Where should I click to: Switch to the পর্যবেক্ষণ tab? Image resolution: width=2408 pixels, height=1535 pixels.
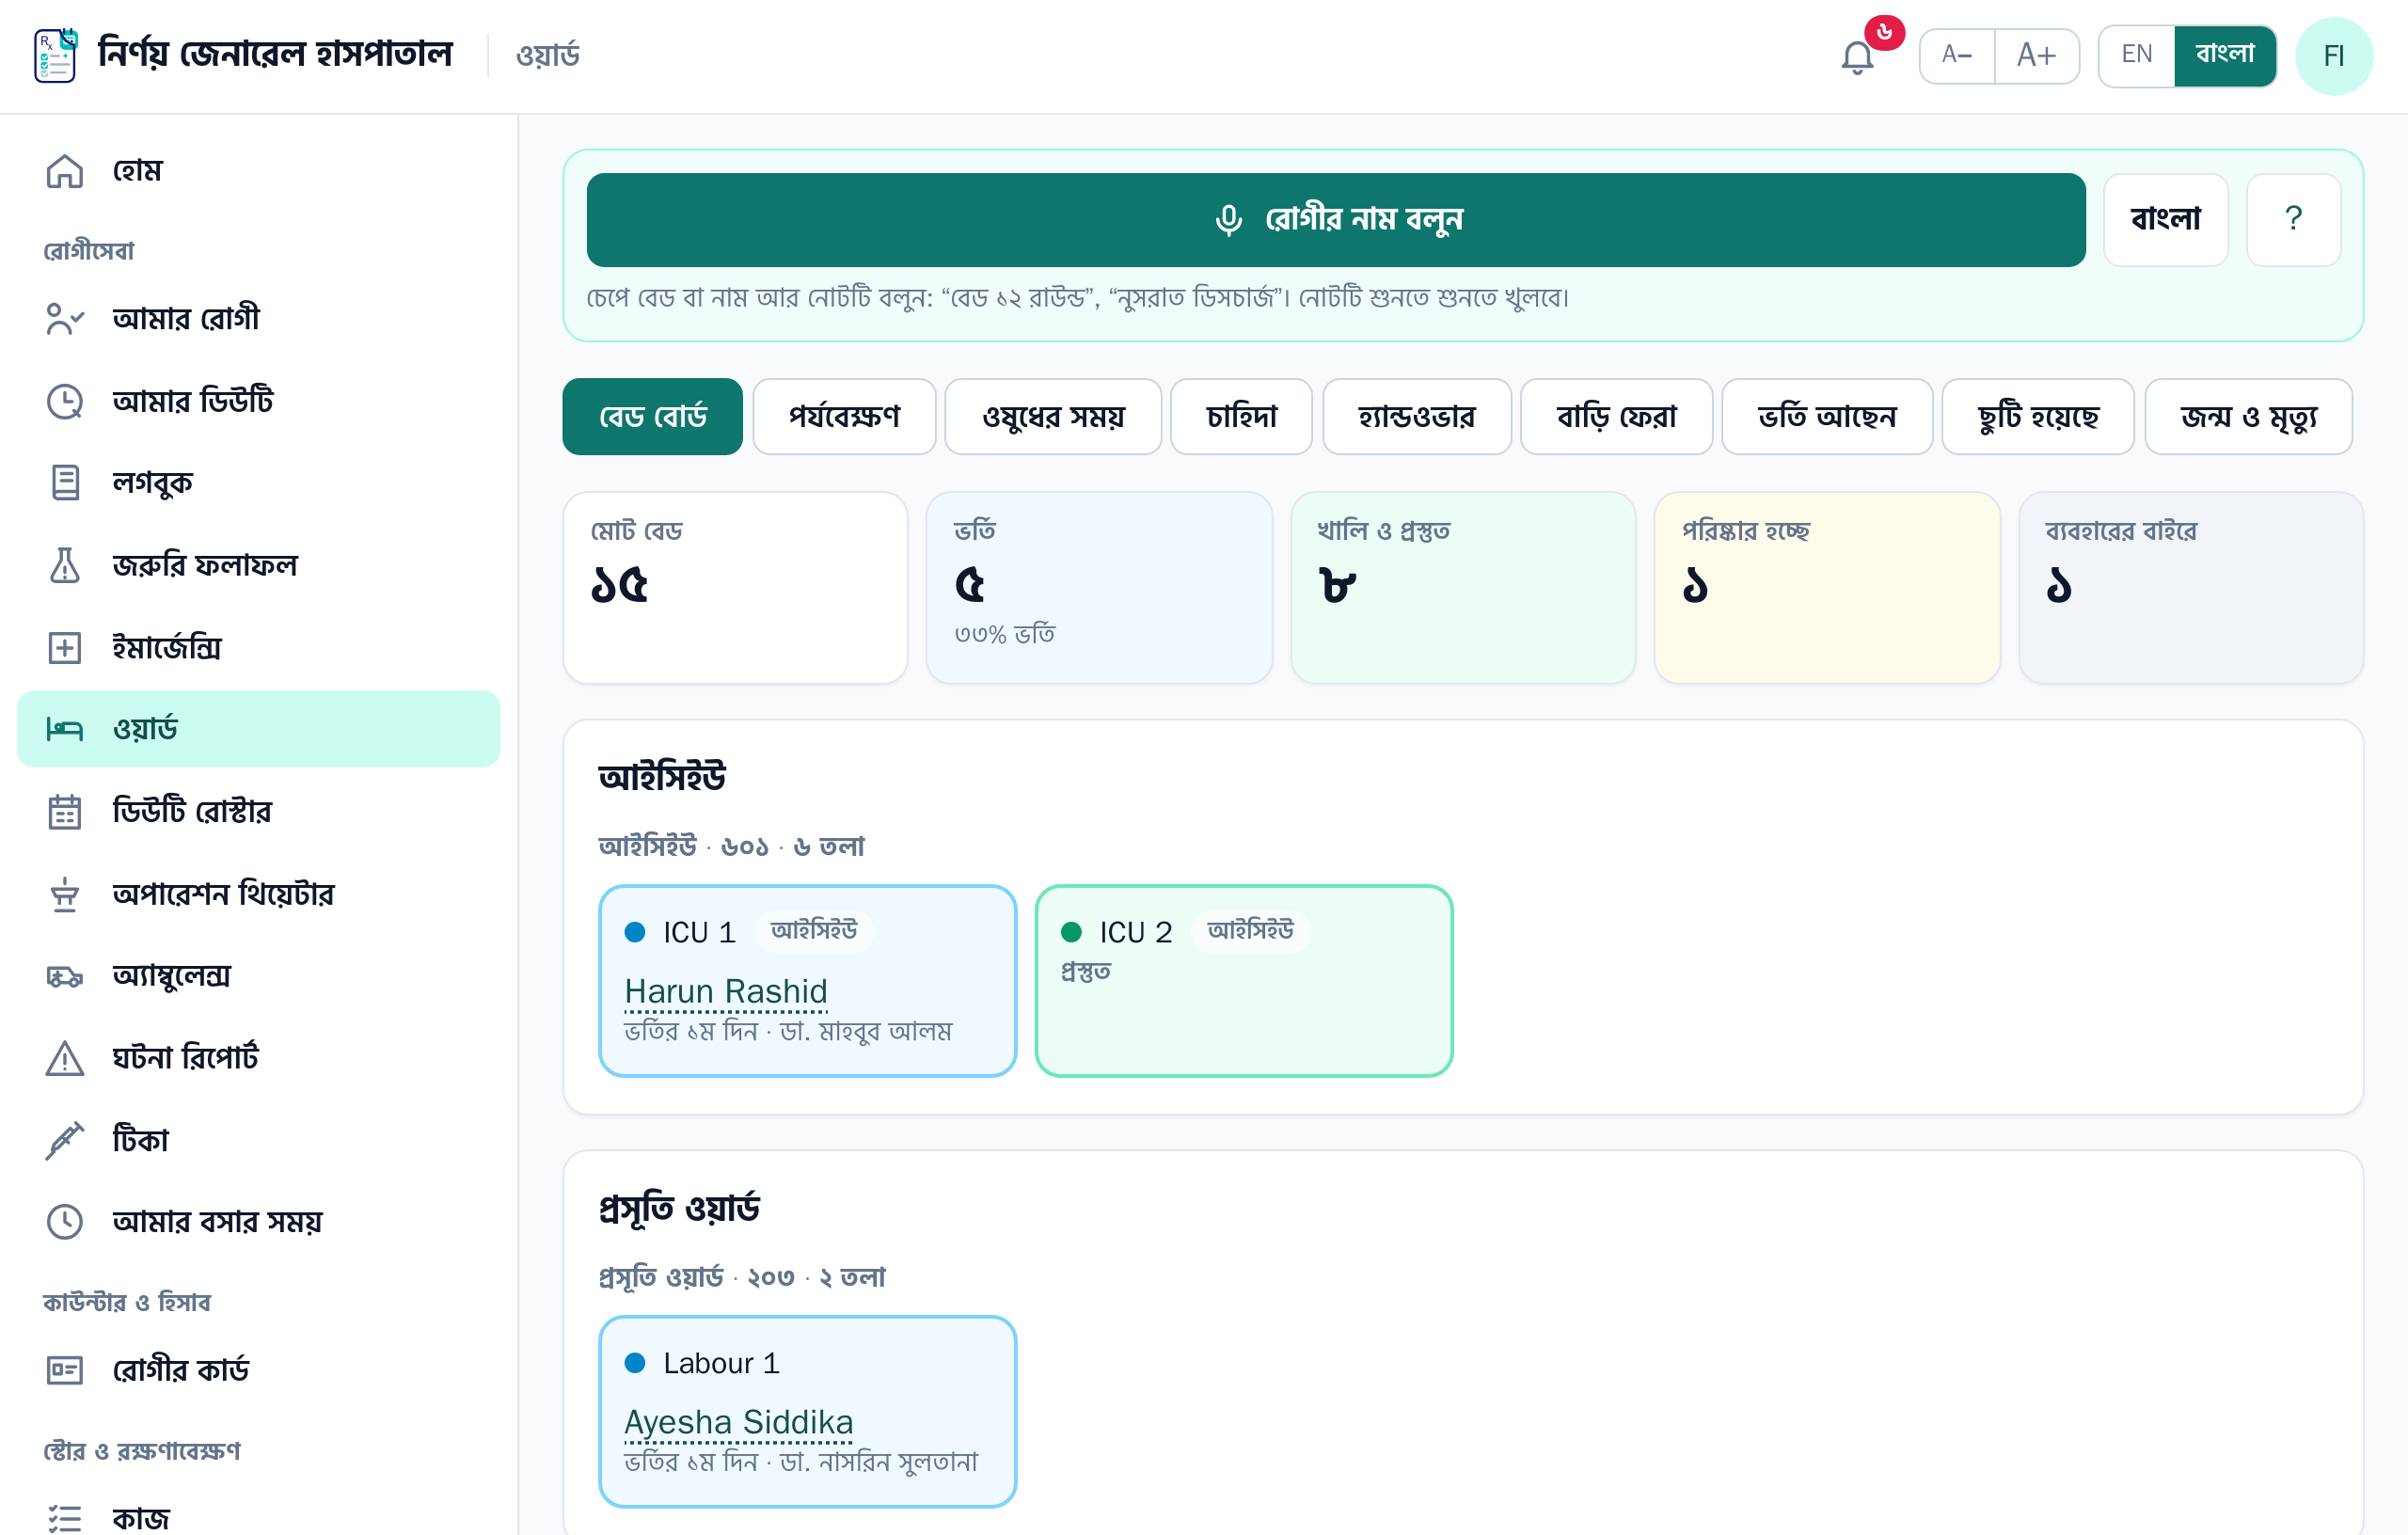click(844, 416)
